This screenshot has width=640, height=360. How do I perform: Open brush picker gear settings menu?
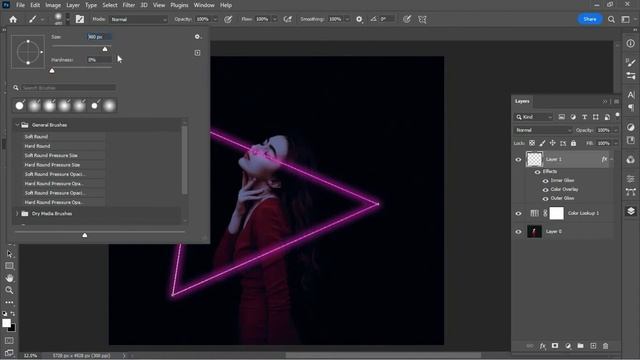pyautogui.click(x=198, y=37)
